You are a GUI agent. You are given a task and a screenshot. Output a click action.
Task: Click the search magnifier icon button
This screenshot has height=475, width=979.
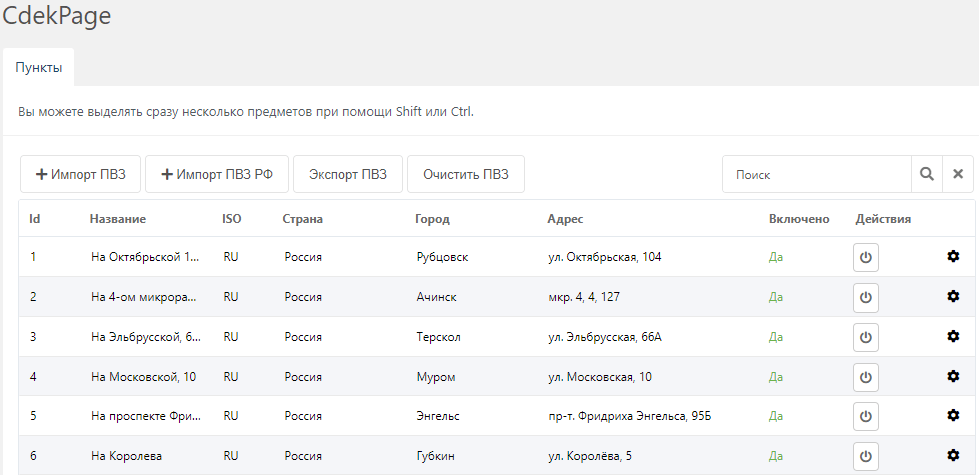(927, 174)
